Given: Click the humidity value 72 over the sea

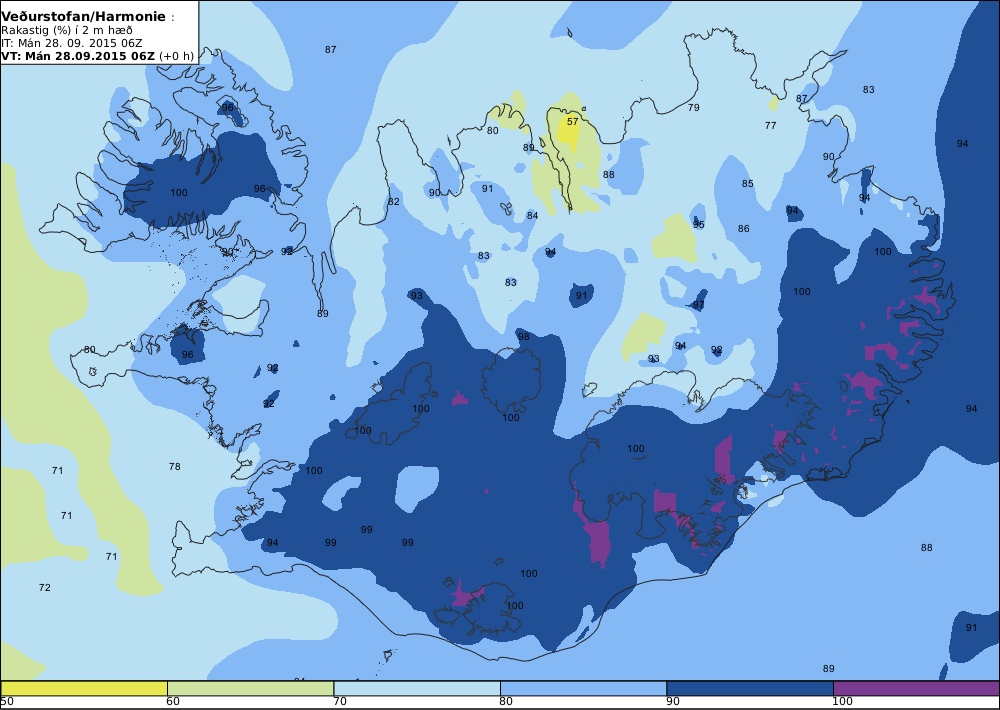Looking at the screenshot, I should tap(45, 588).
